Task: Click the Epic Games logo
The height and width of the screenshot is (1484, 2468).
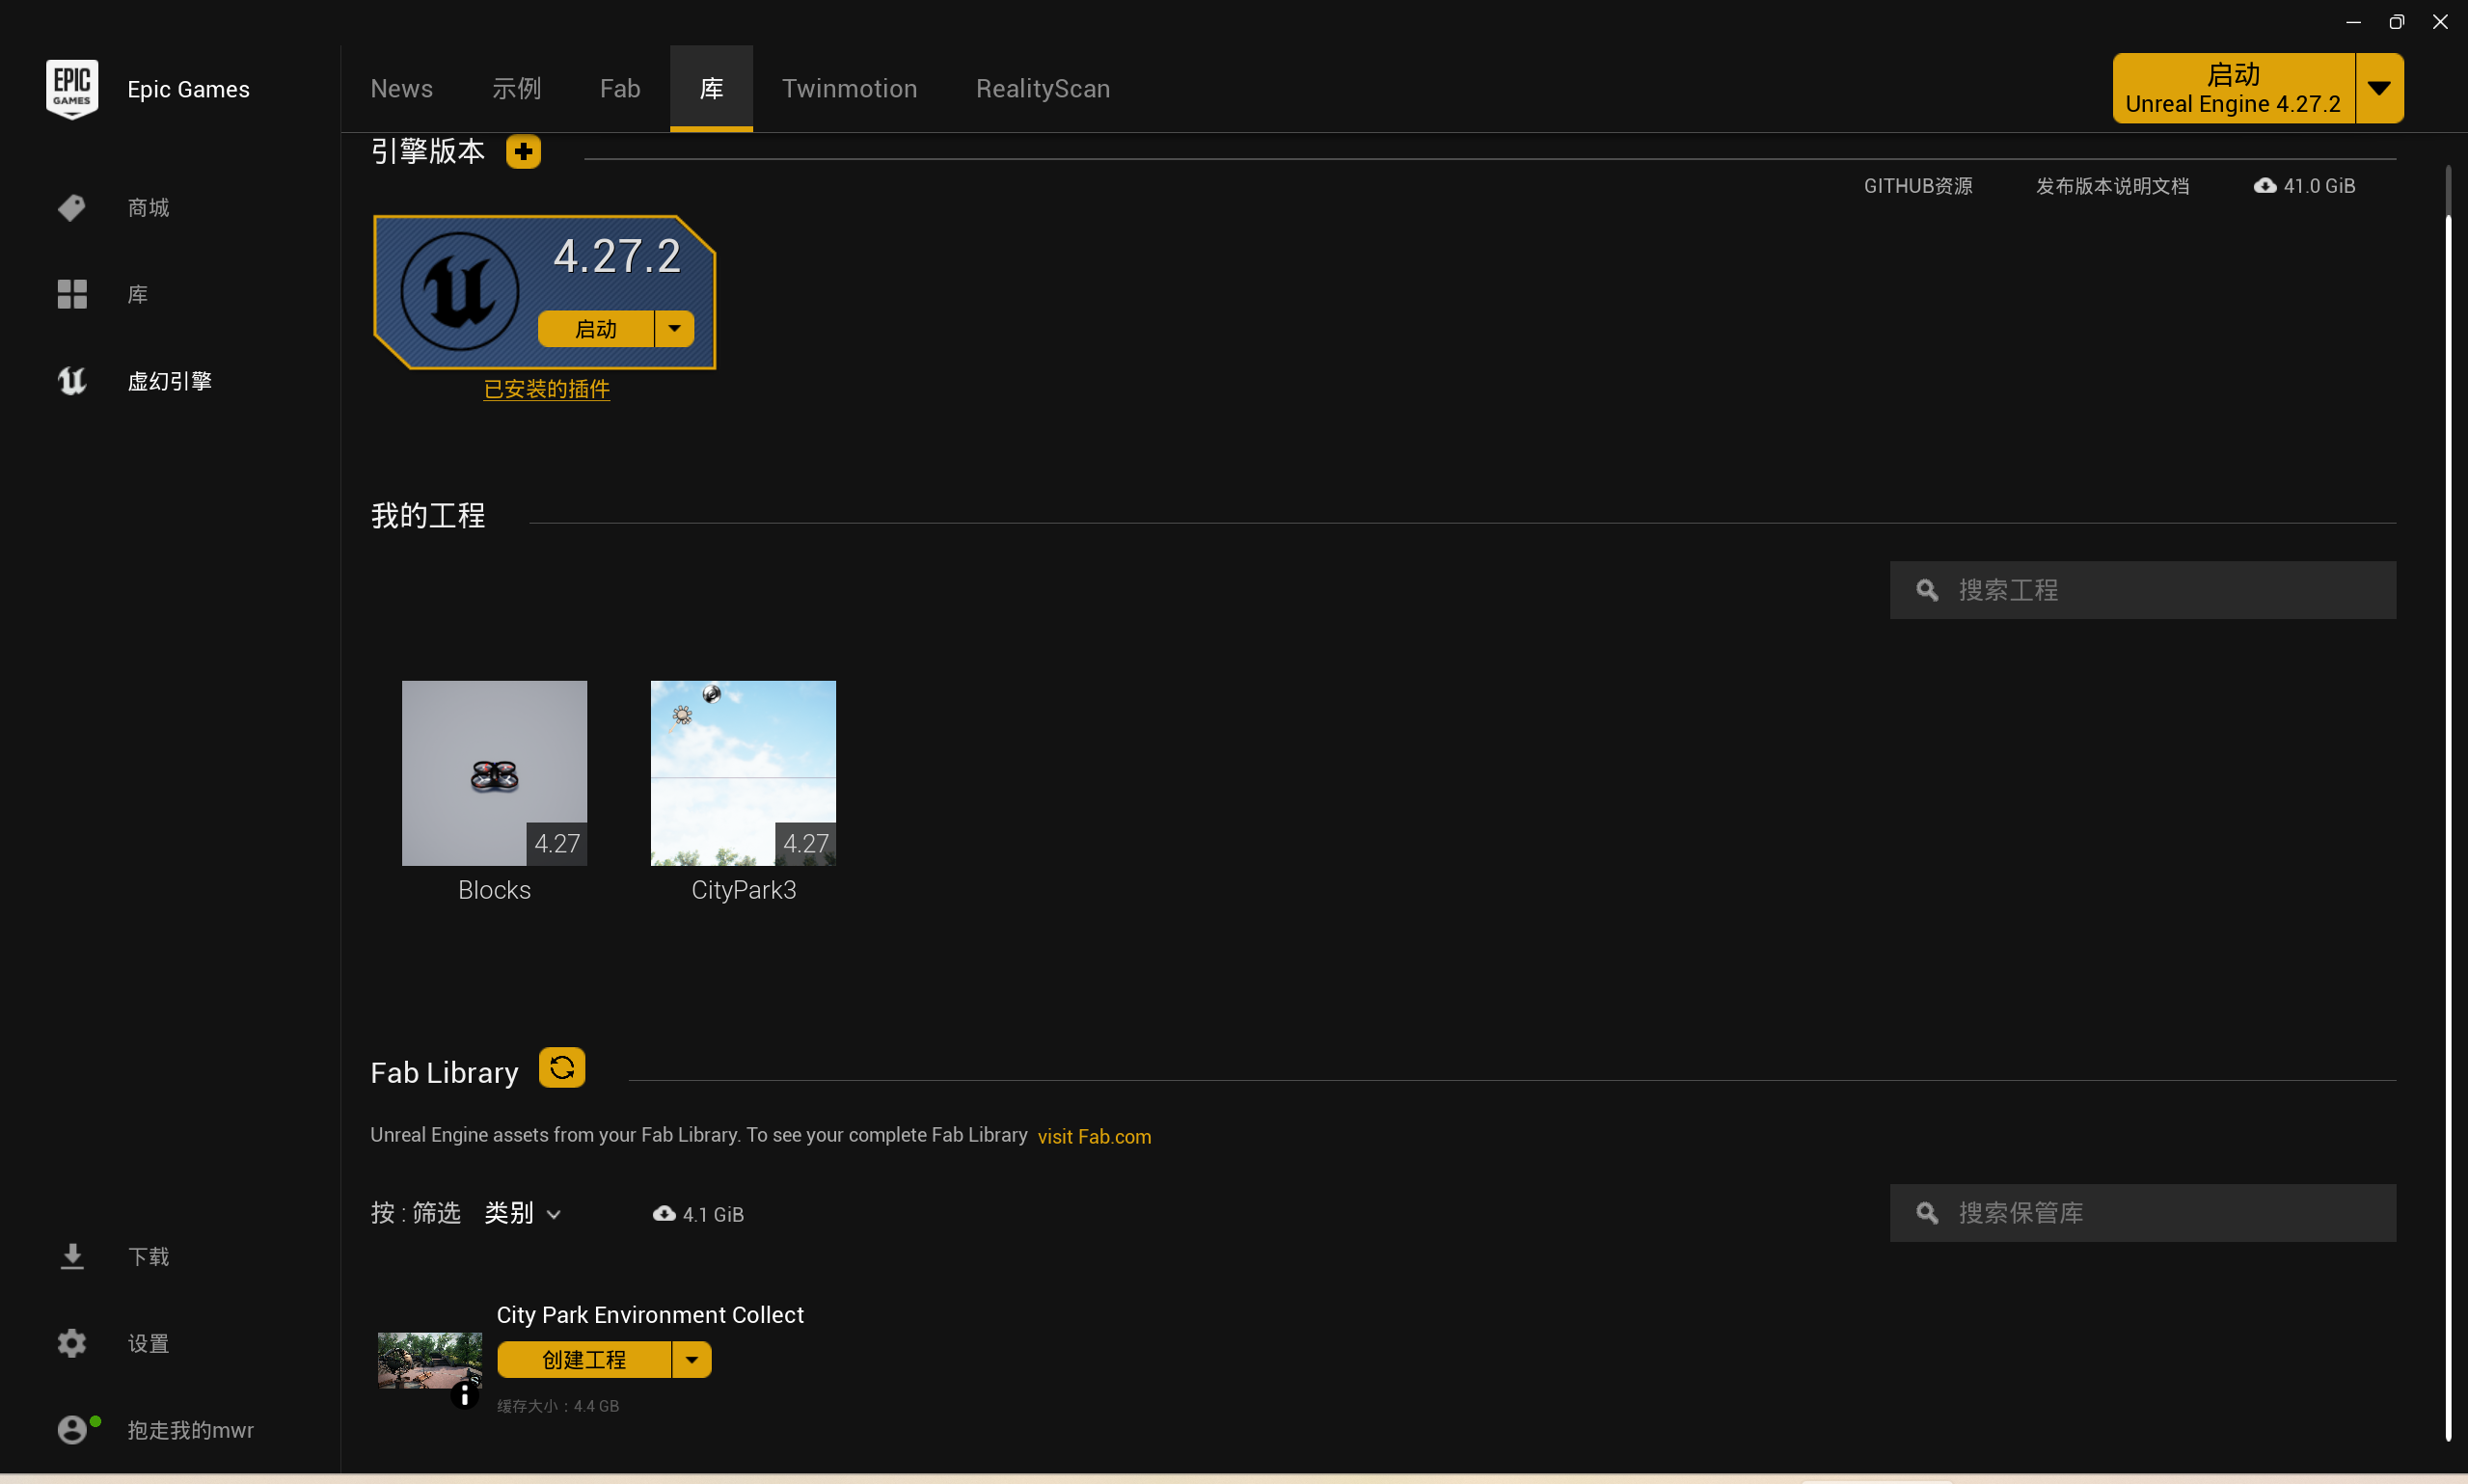Action: [x=72, y=89]
